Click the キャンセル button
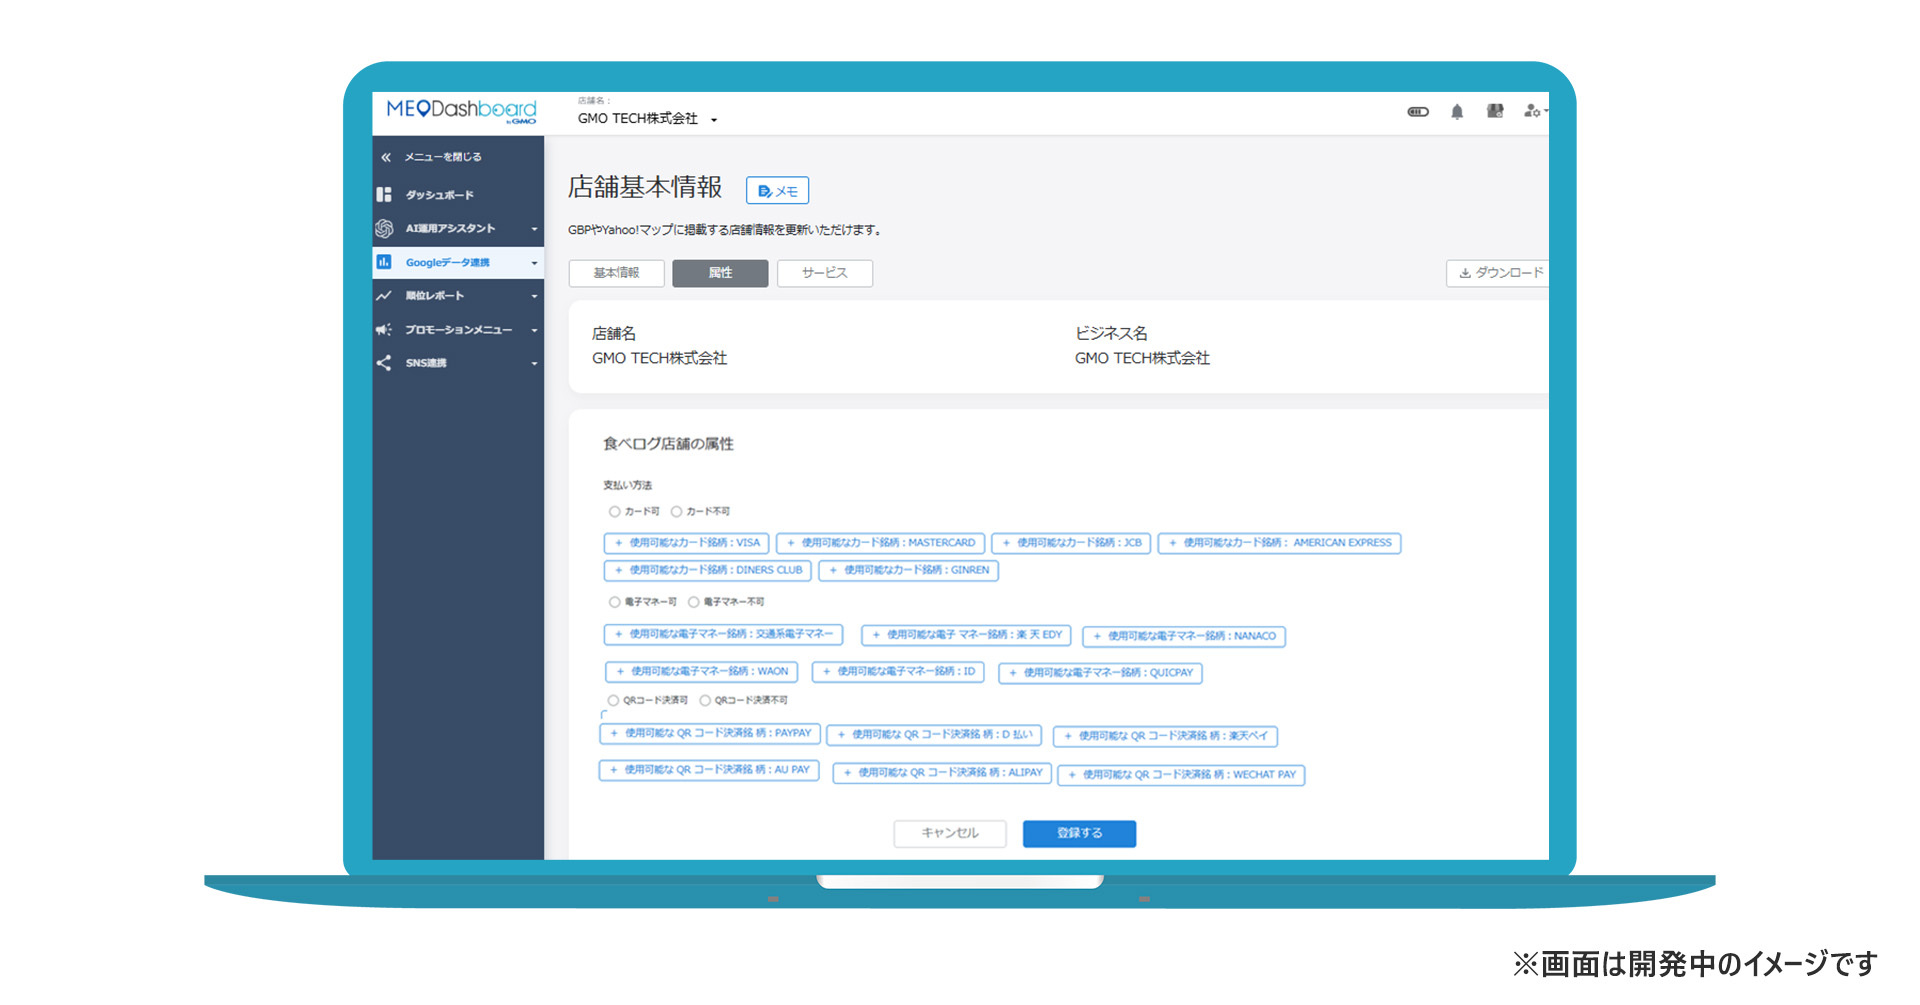The width and height of the screenshot is (1920, 1005). point(949,833)
